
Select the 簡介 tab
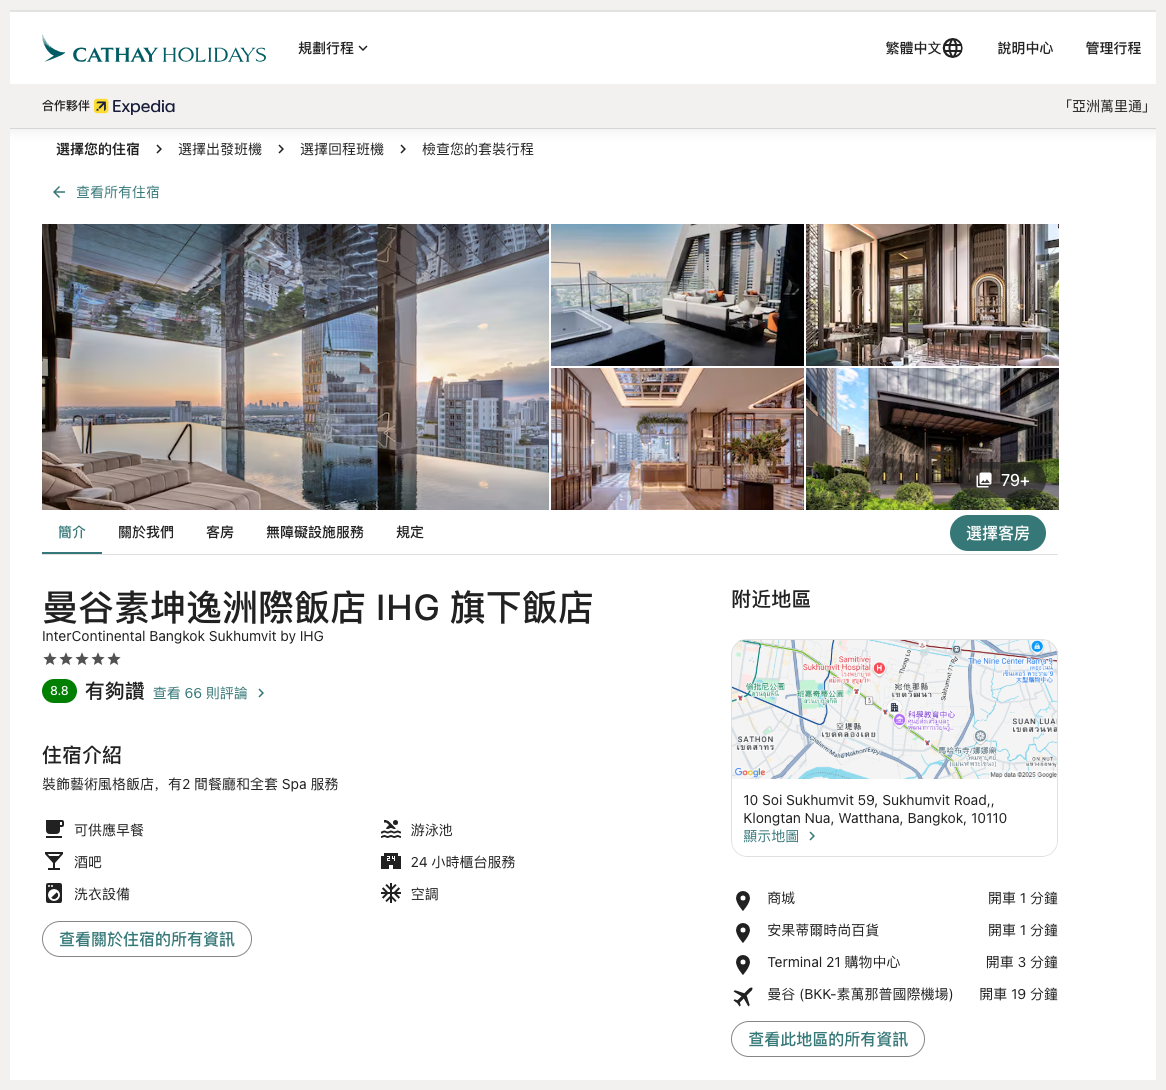point(72,532)
